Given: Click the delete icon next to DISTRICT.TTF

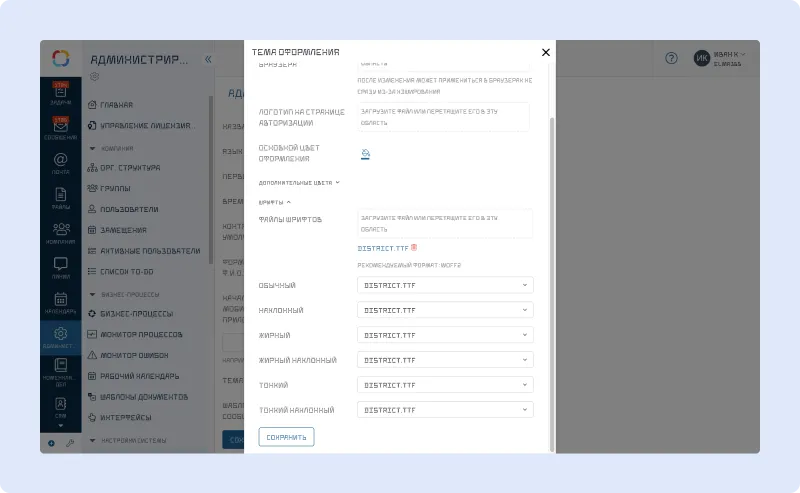Looking at the screenshot, I should pos(414,247).
